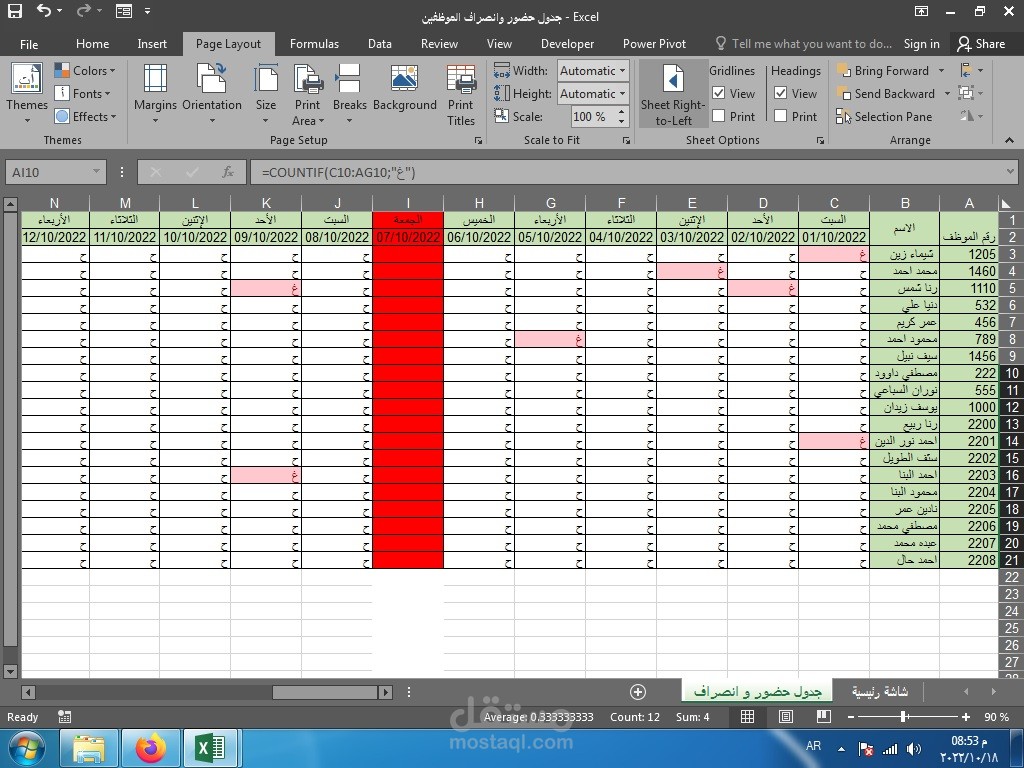Switch to the Formulas tab
1024x768 pixels.
point(314,44)
